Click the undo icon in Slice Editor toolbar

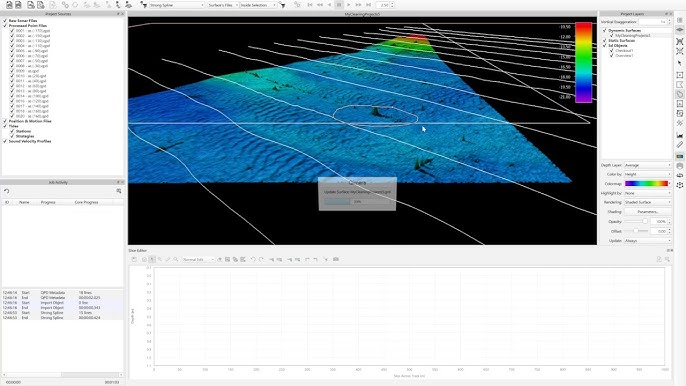pos(253,260)
